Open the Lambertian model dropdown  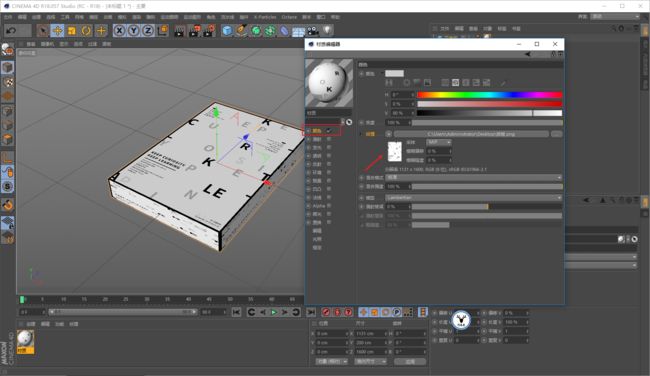474,198
